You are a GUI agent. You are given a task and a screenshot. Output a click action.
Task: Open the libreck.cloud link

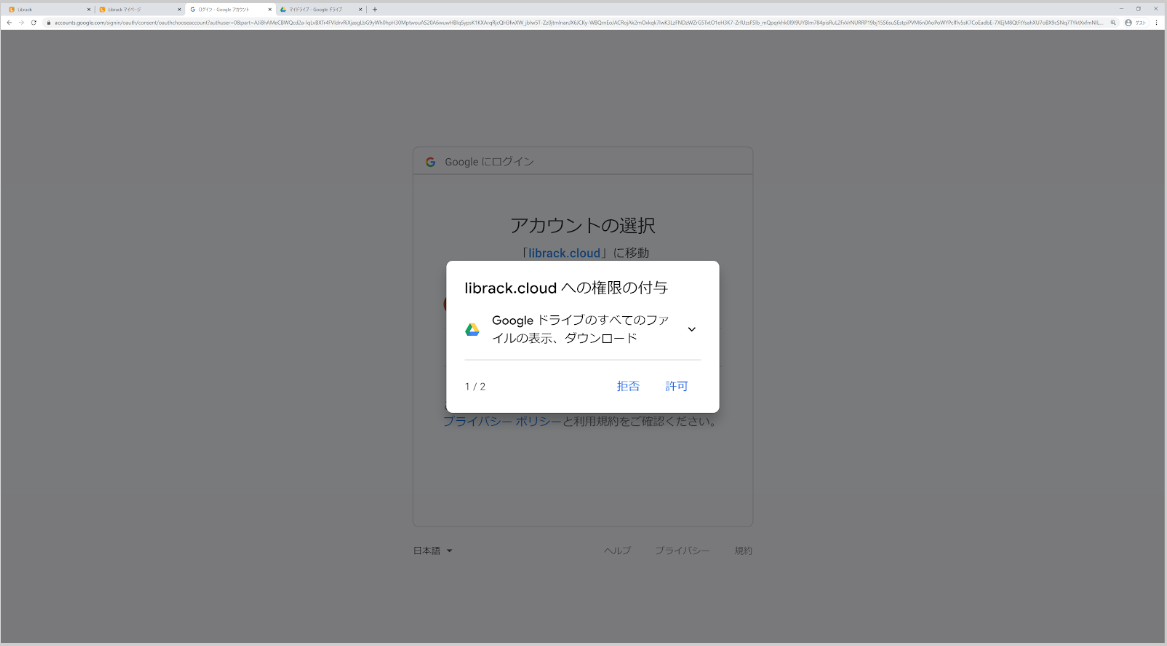[x=562, y=253]
